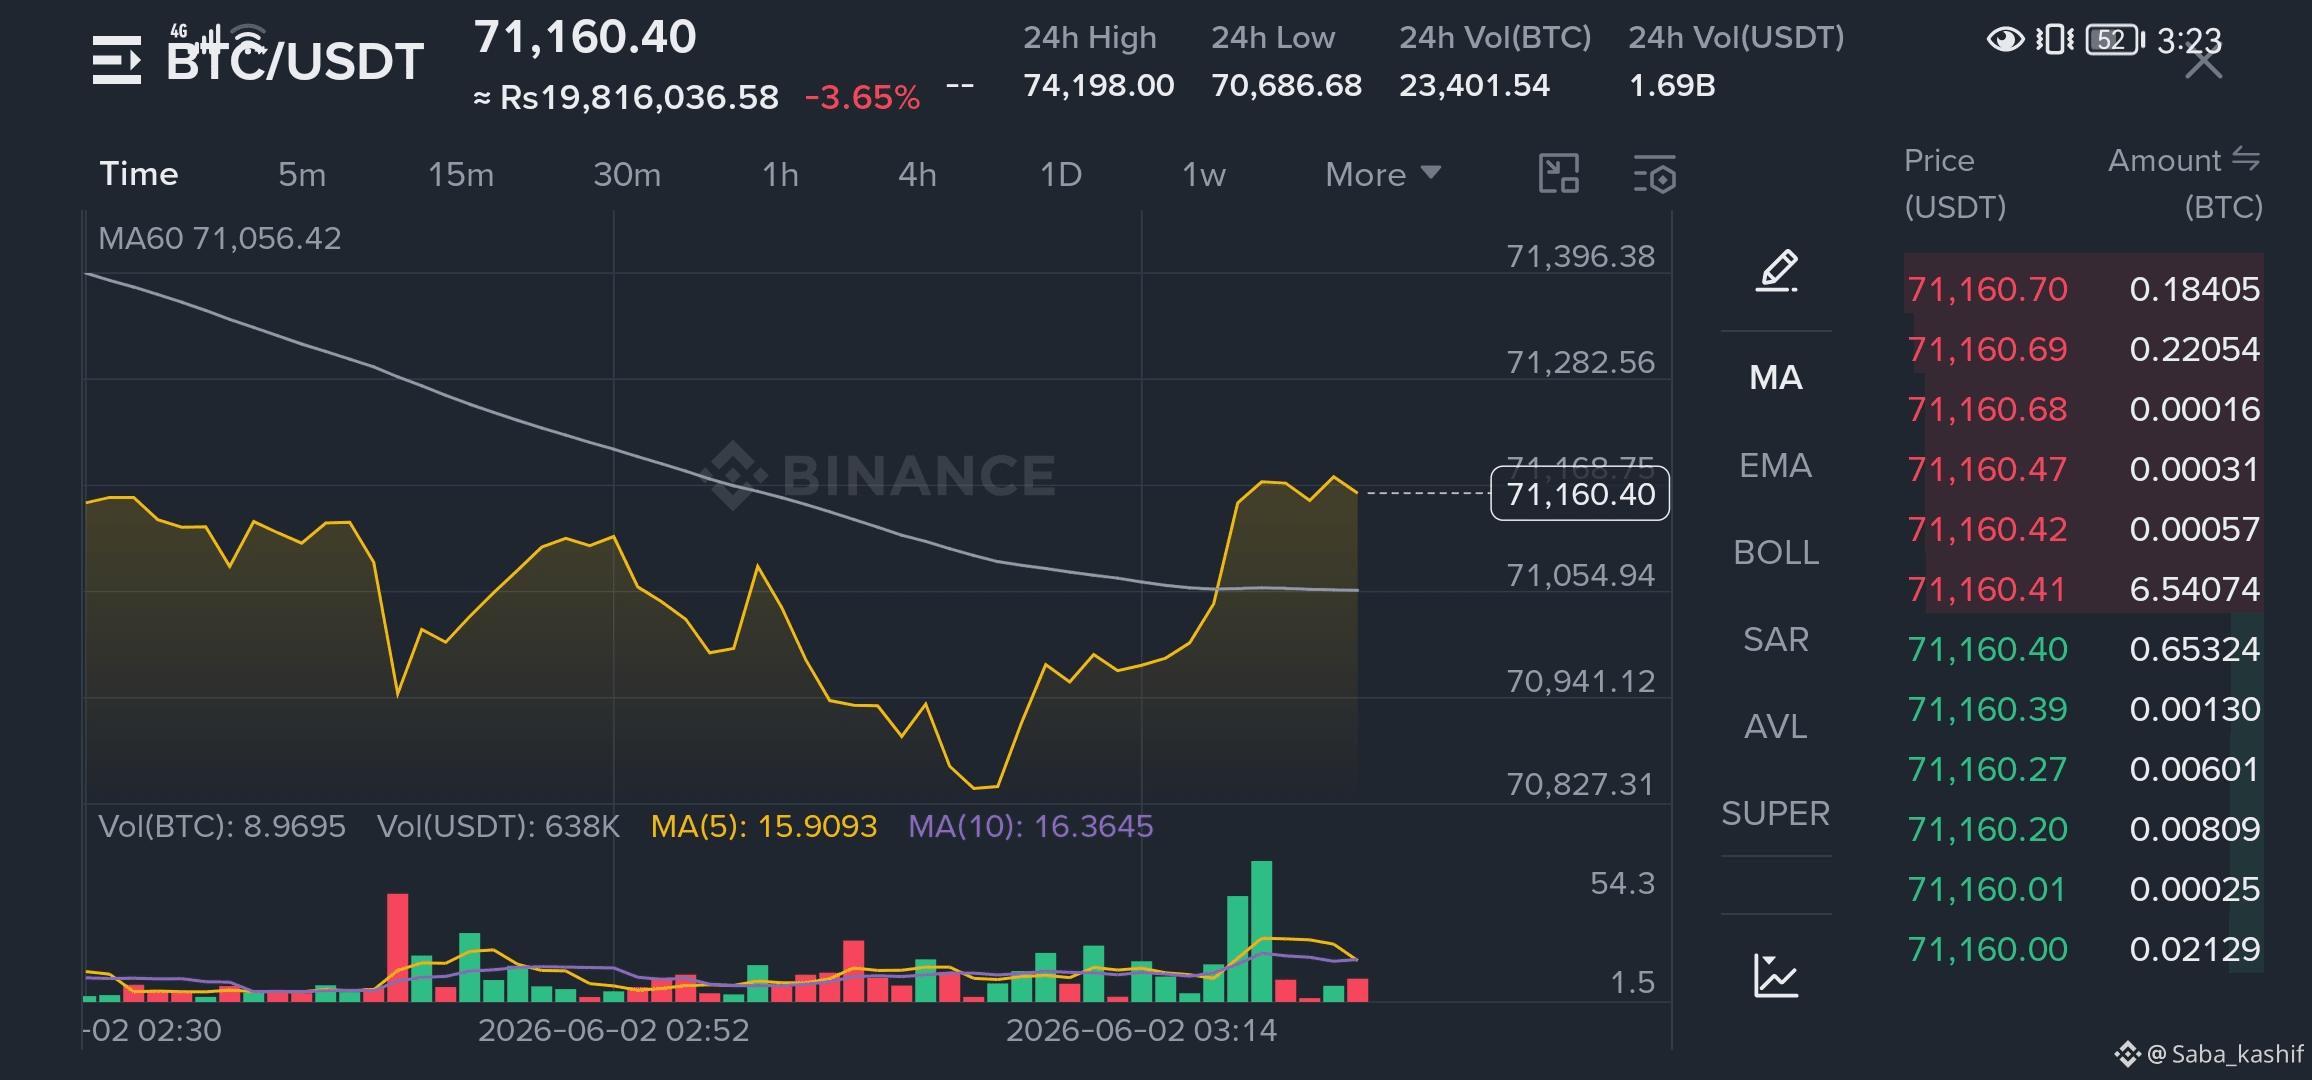Click the 70,827.31 price axis label
Viewport: 2312px width, 1080px height.
click(x=1581, y=785)
